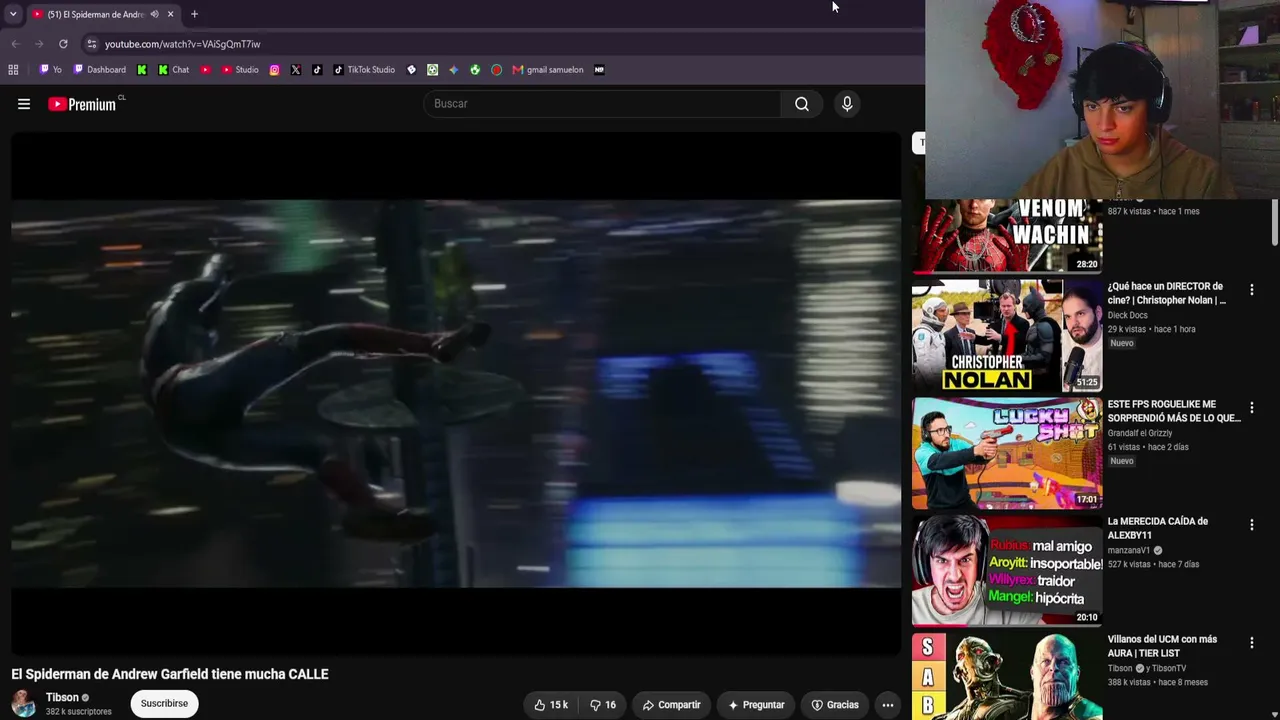The image size is (1280, 720).
Task: Dislike the video
Action: click(603, 705)
